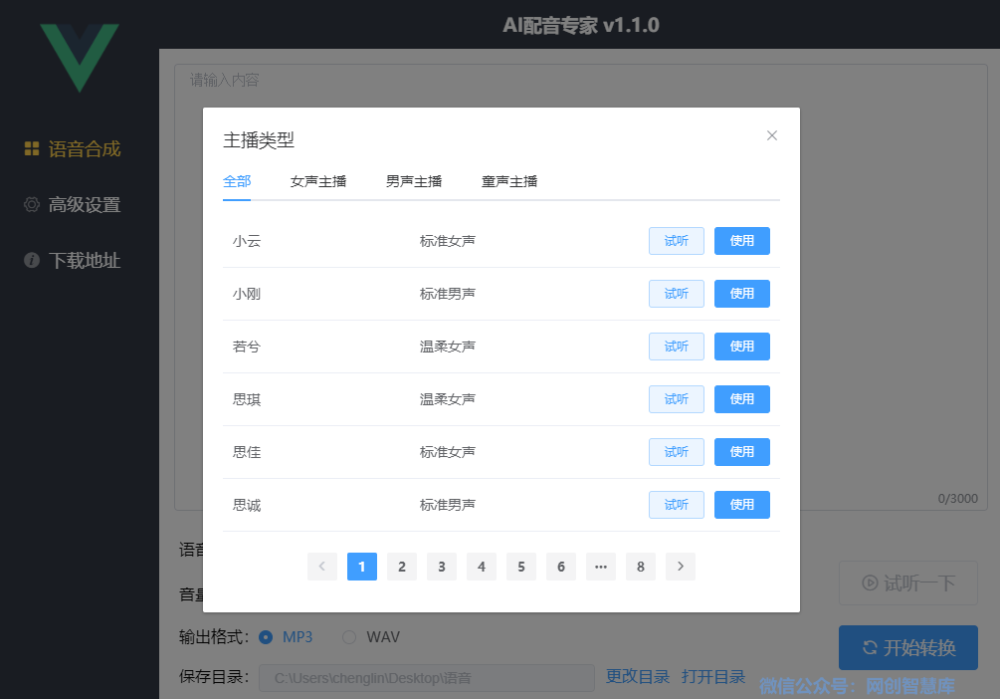This screenshot has height=699, width=1000.
Task: Click 试听一下 button
Action: [x=908, y=583]
